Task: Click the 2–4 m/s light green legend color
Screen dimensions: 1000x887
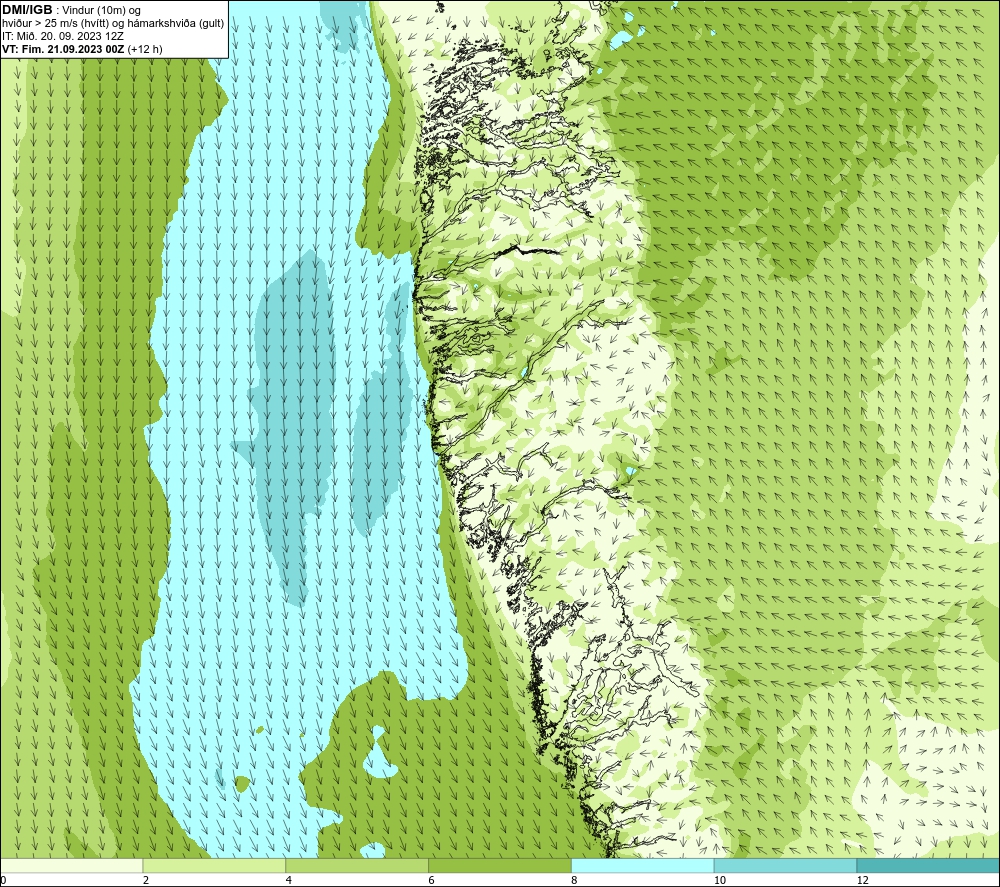Action: (214, 866)
